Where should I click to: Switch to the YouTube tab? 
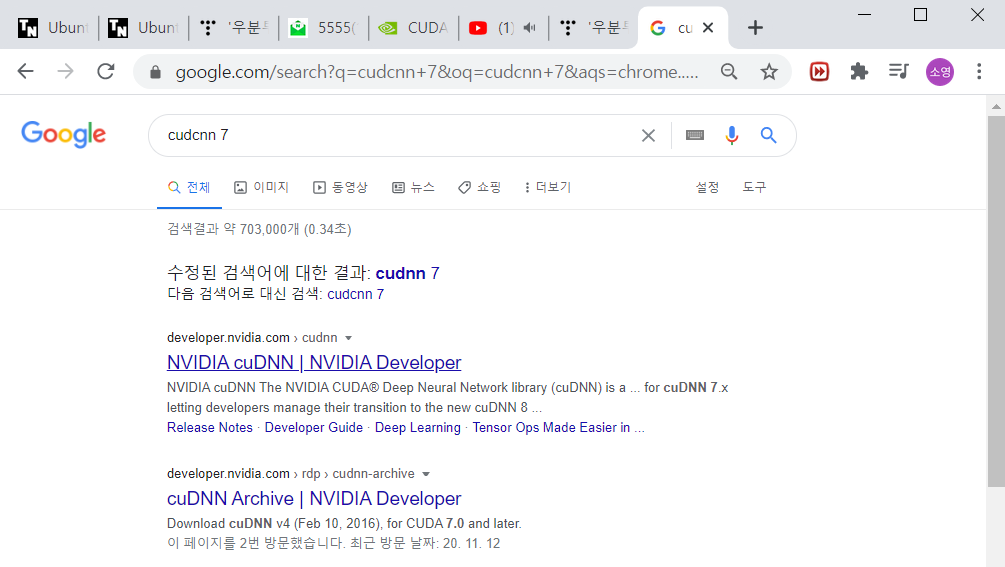[492, 28]
